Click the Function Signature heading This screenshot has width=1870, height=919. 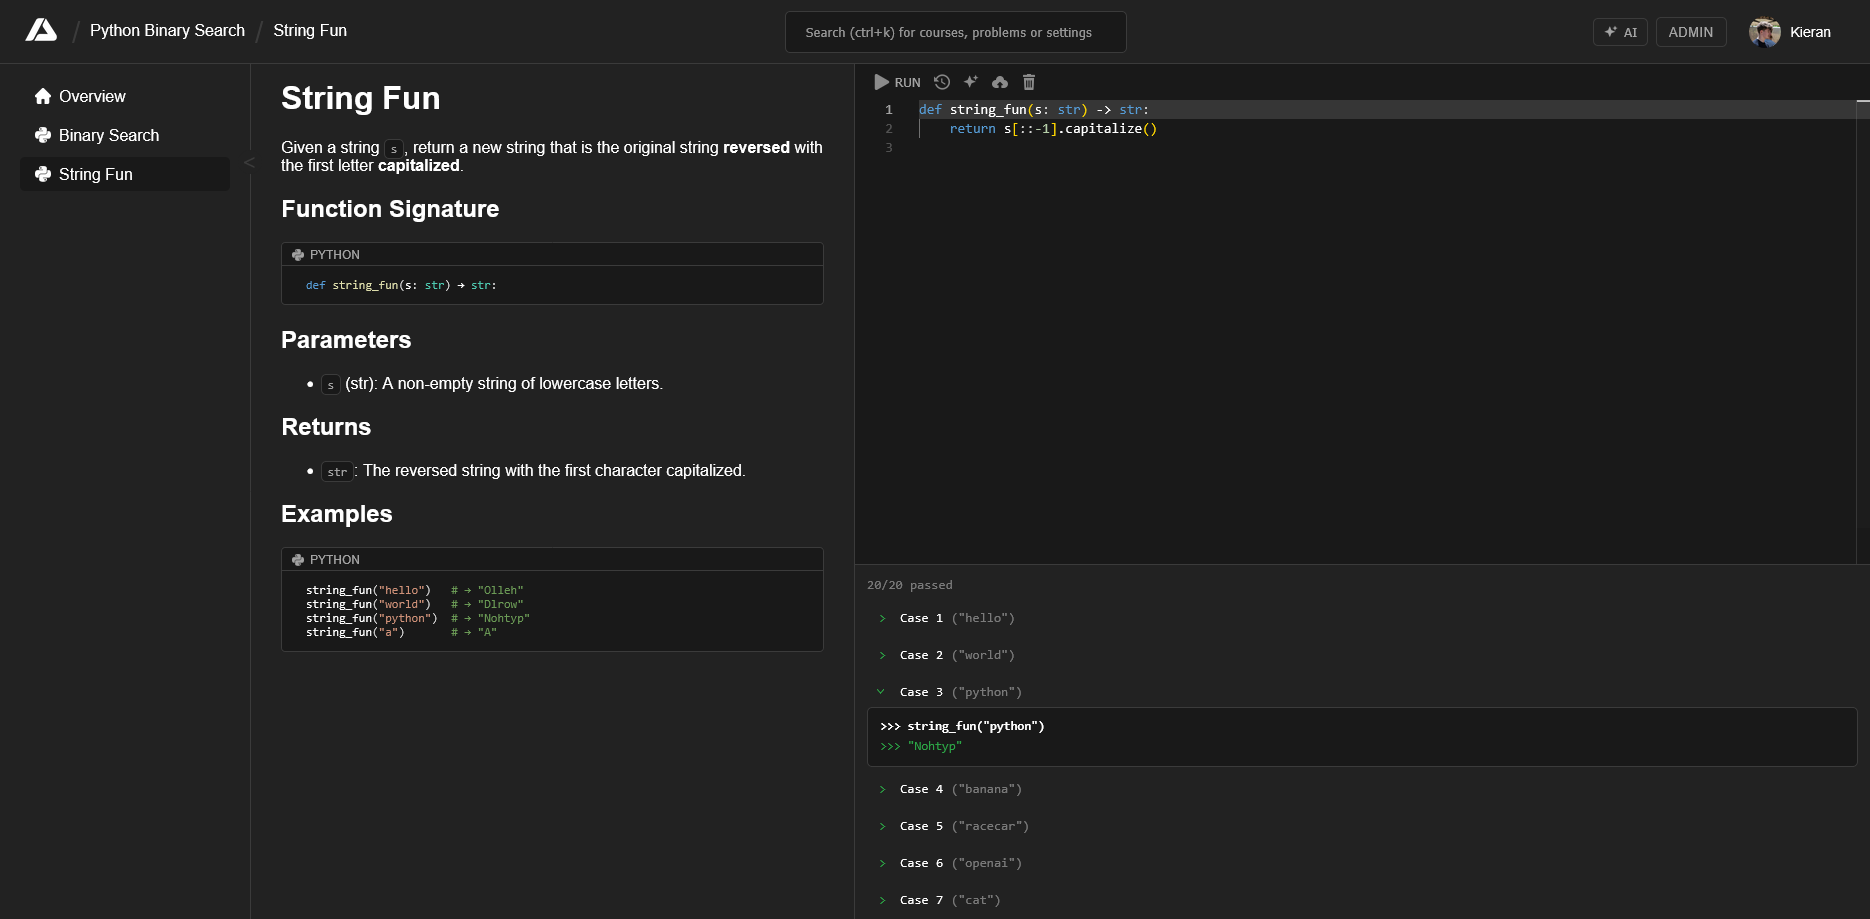point(390,209)
